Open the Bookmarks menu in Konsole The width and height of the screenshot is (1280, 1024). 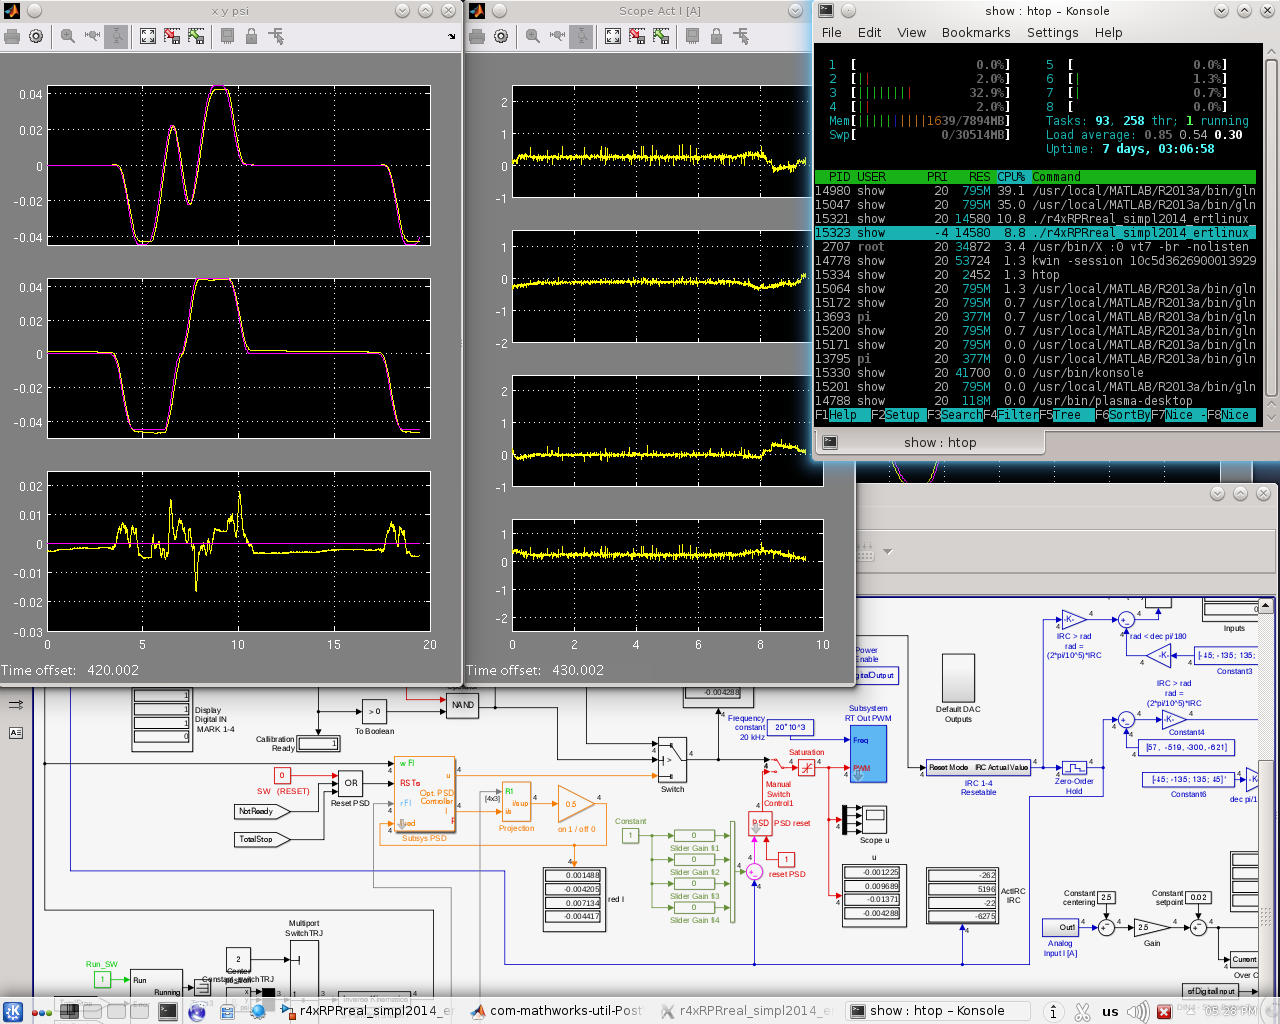[975, 32]
